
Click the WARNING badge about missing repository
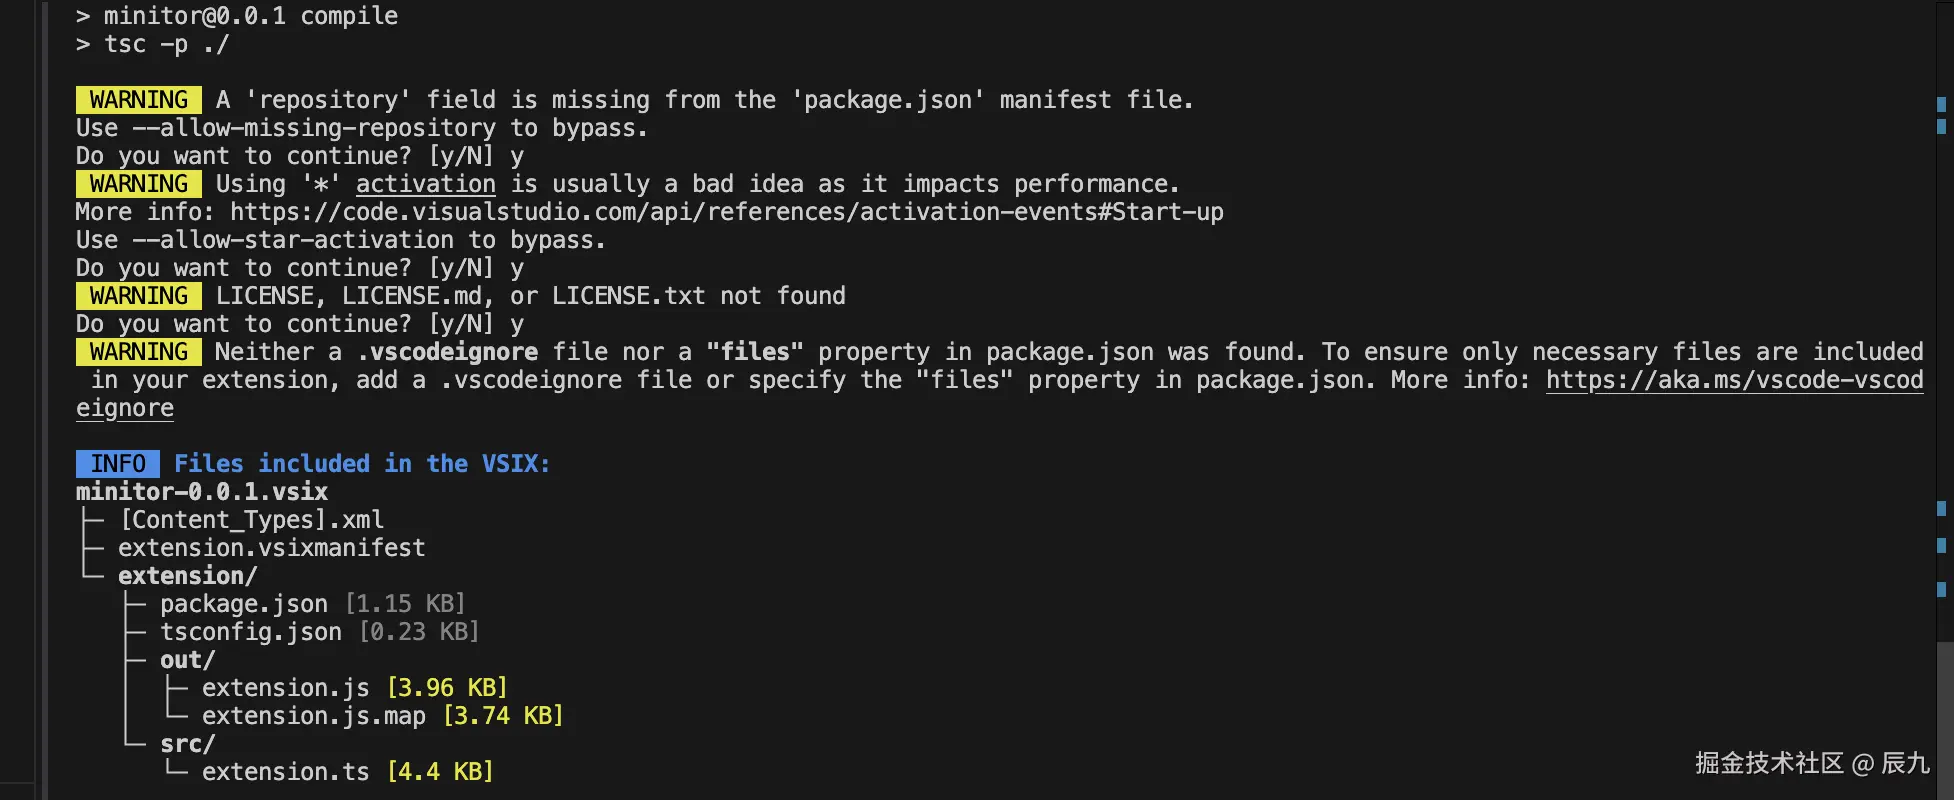[x=138, y=100]
